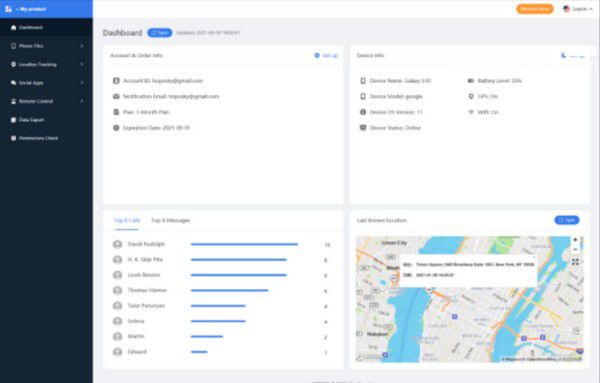600x383 pixels.
Task: Click the home icon beside Dashboard
Action: pyautogui.click(x=13, y=28)
